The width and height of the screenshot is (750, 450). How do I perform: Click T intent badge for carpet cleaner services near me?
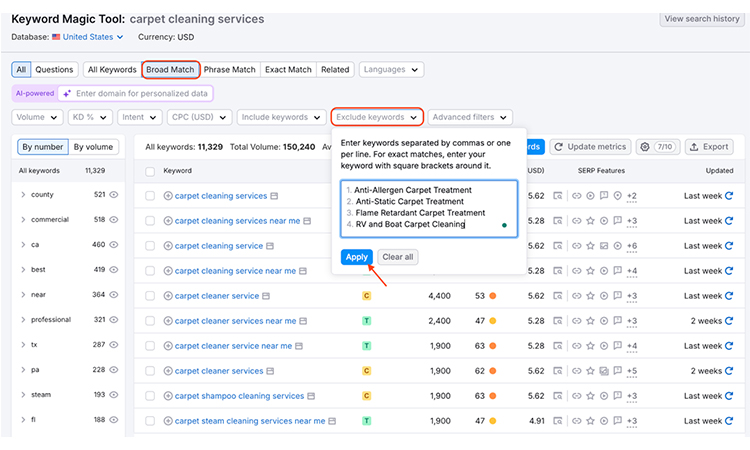click(x=366, y=320)
